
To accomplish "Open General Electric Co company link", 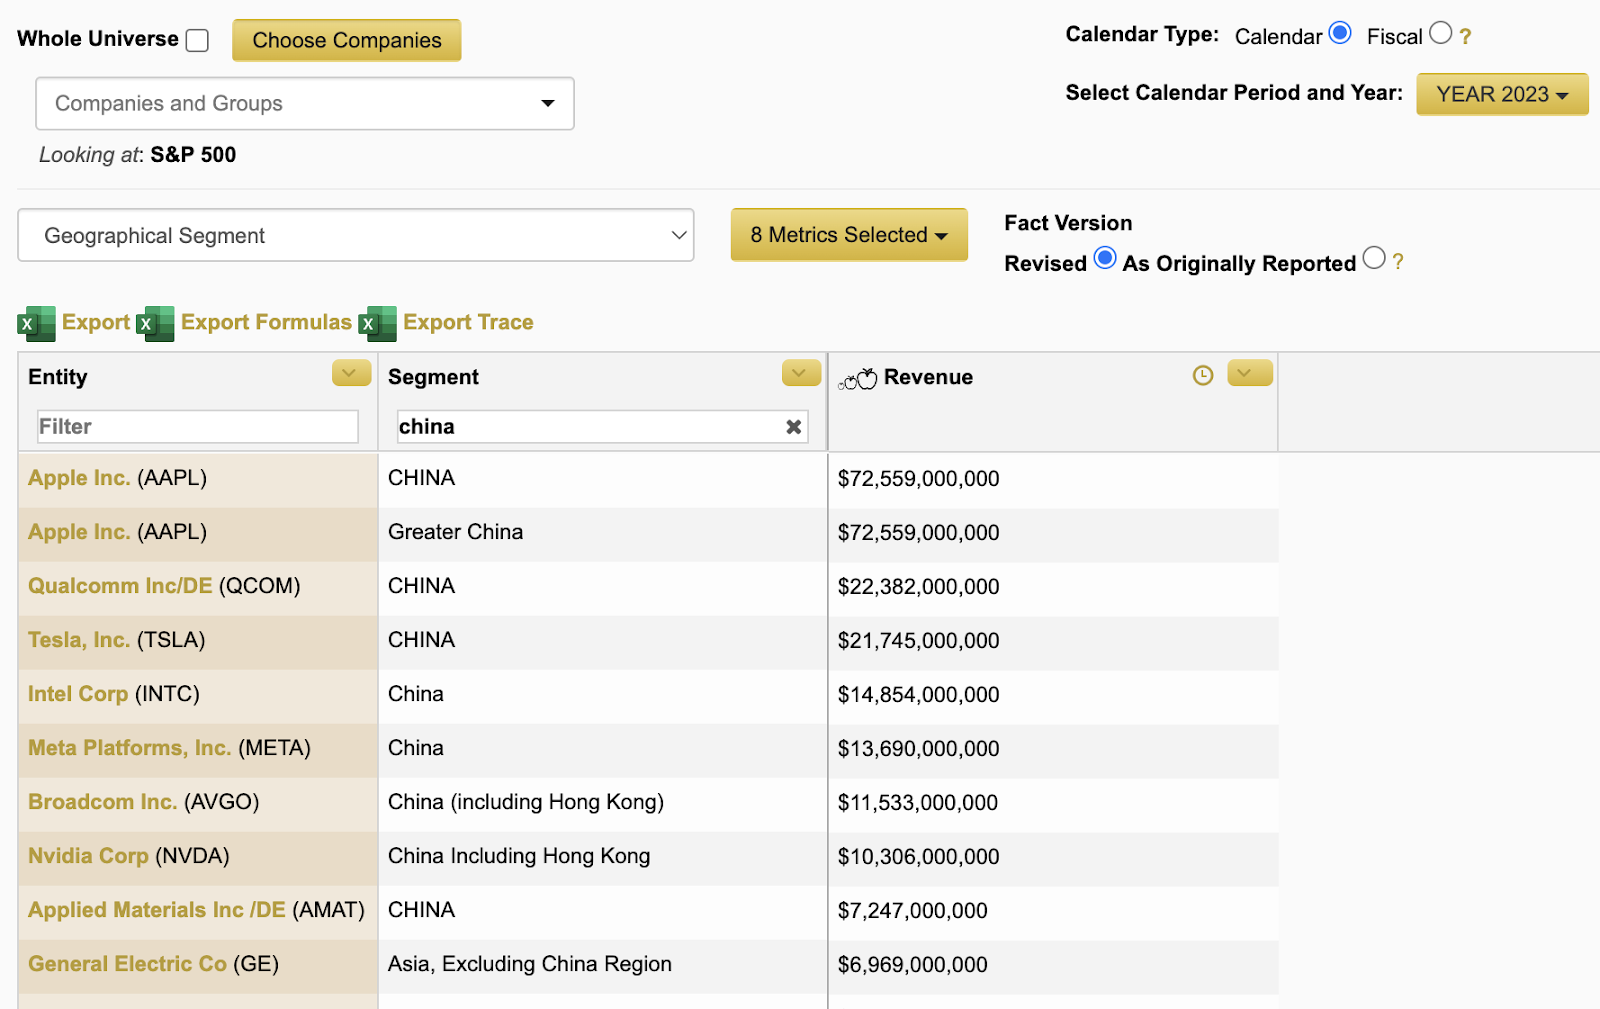I will click(127, 964).
